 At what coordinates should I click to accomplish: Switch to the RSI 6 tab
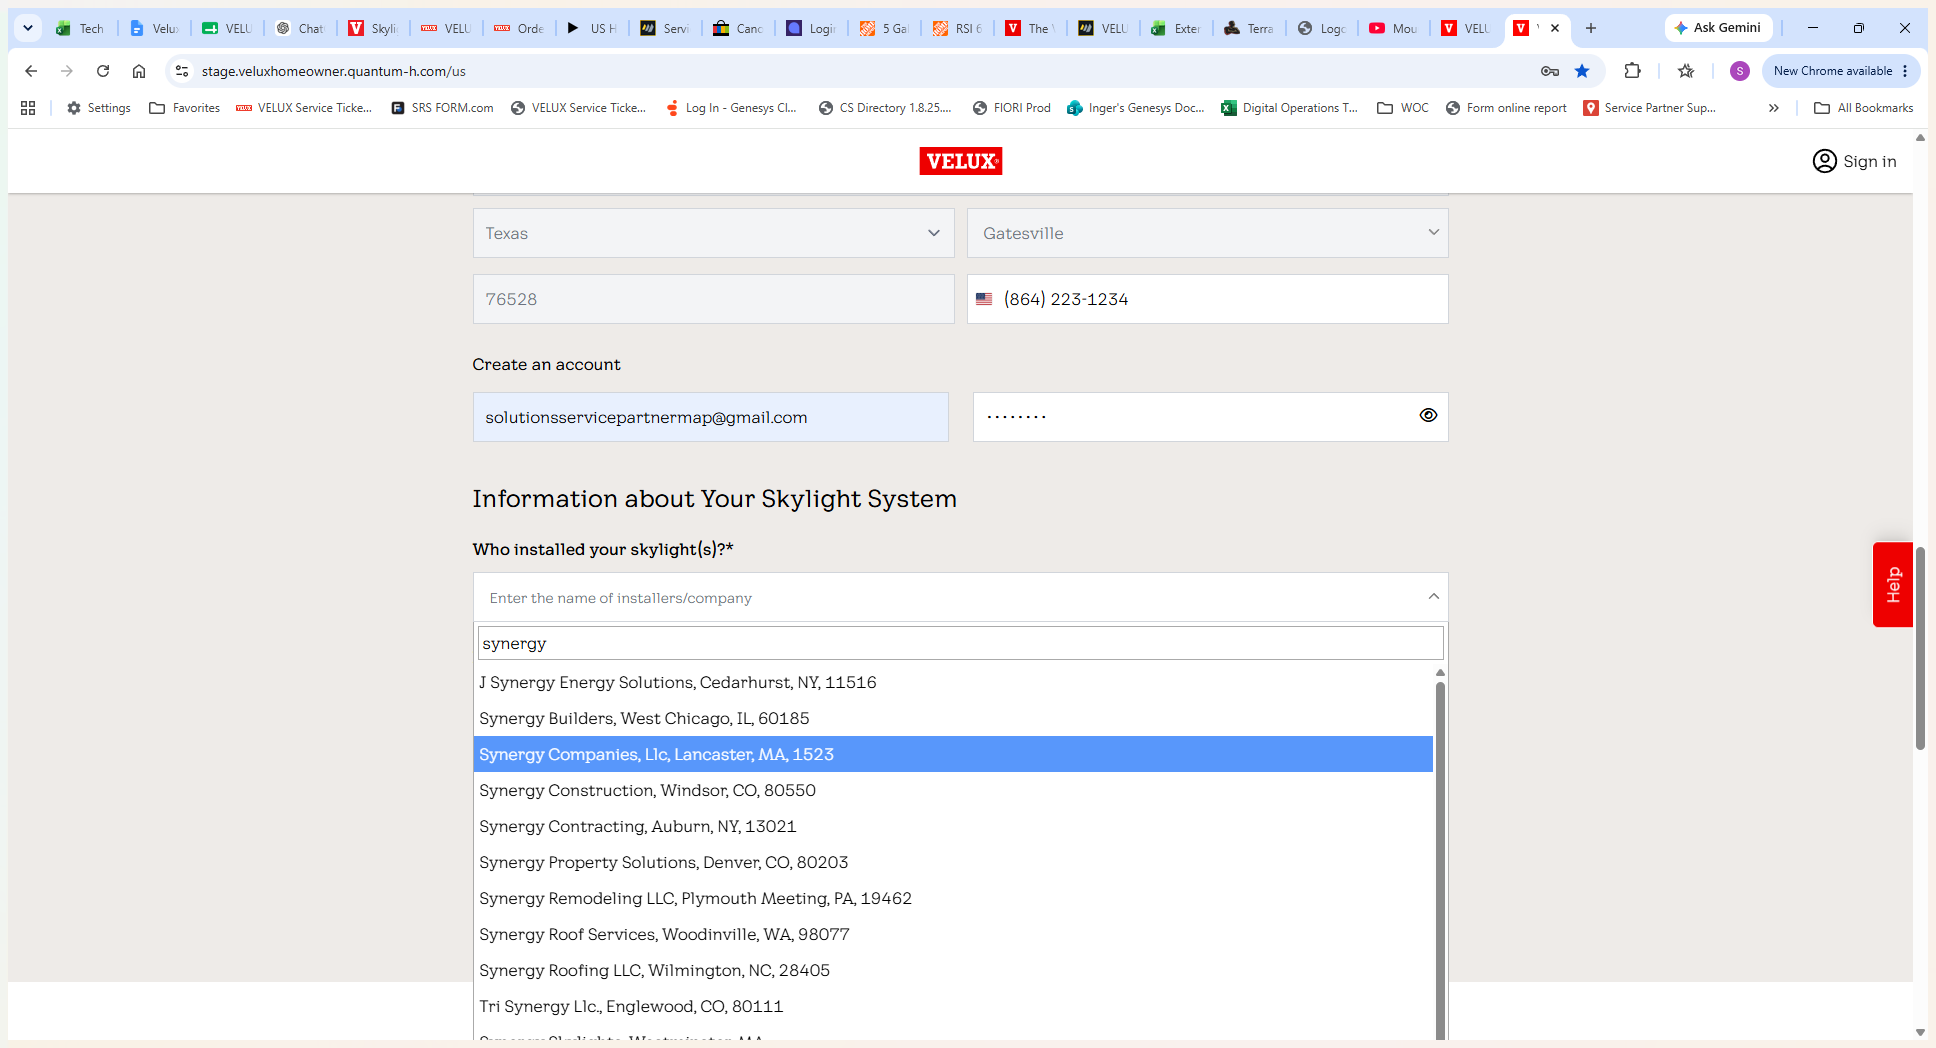point(958,28)
